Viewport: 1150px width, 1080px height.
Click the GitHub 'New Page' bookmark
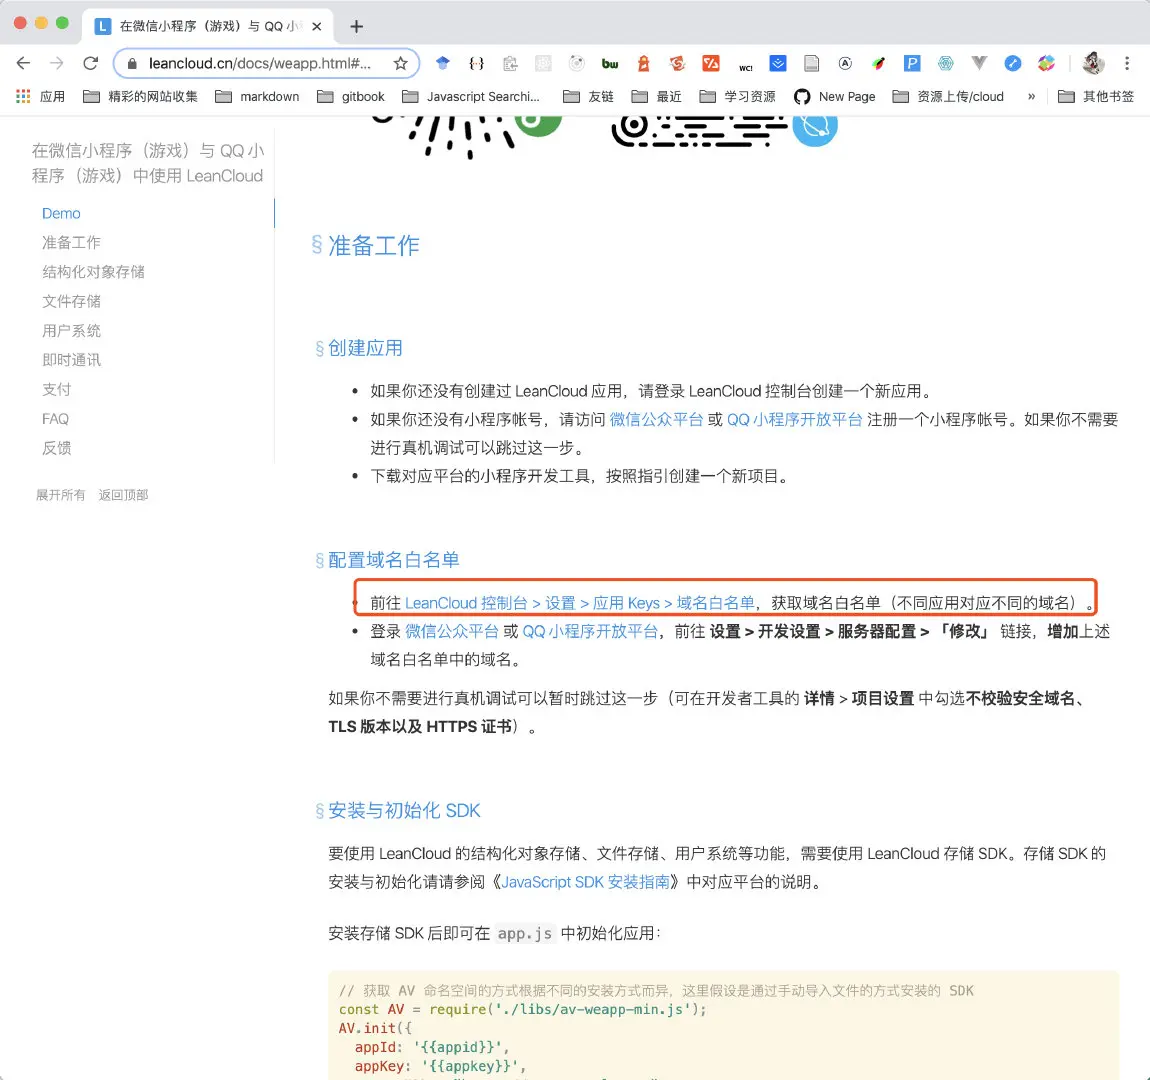coord(835,96)
